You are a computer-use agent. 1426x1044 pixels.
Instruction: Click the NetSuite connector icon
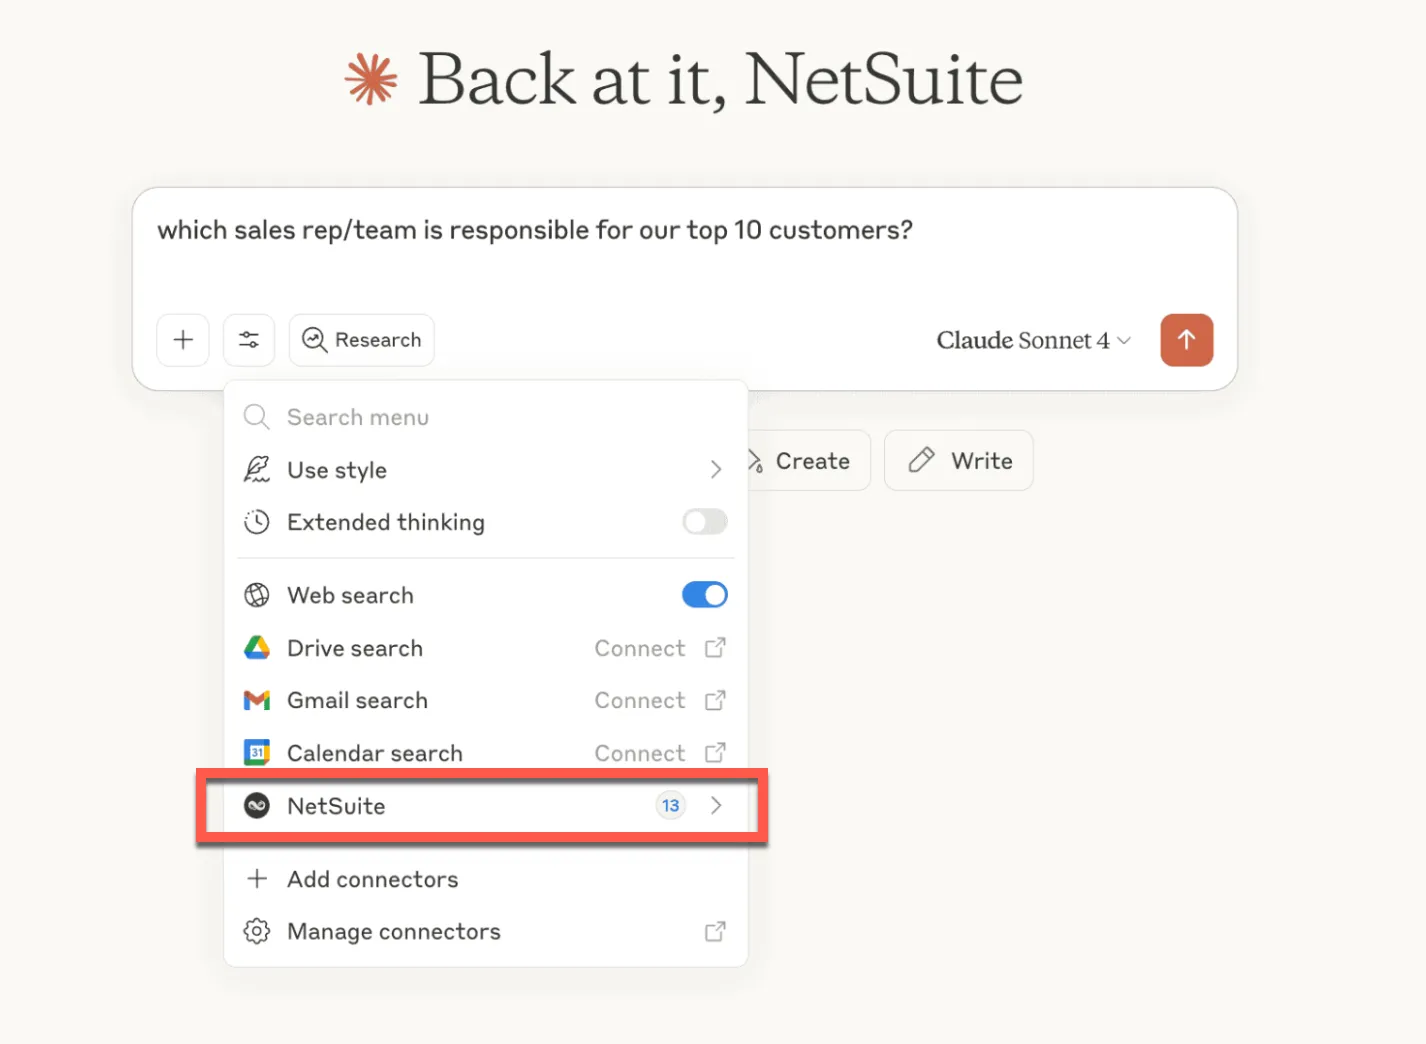click(x=257, y=806)
